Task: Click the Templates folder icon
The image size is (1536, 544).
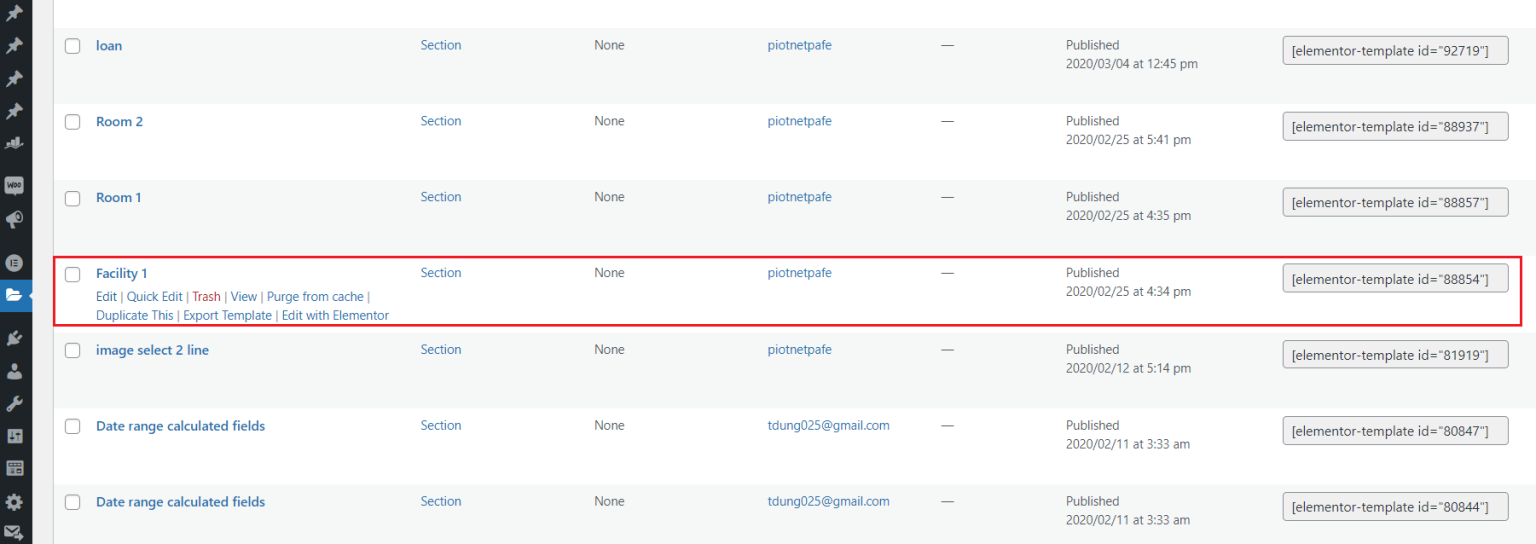Action: coord(14,295)
